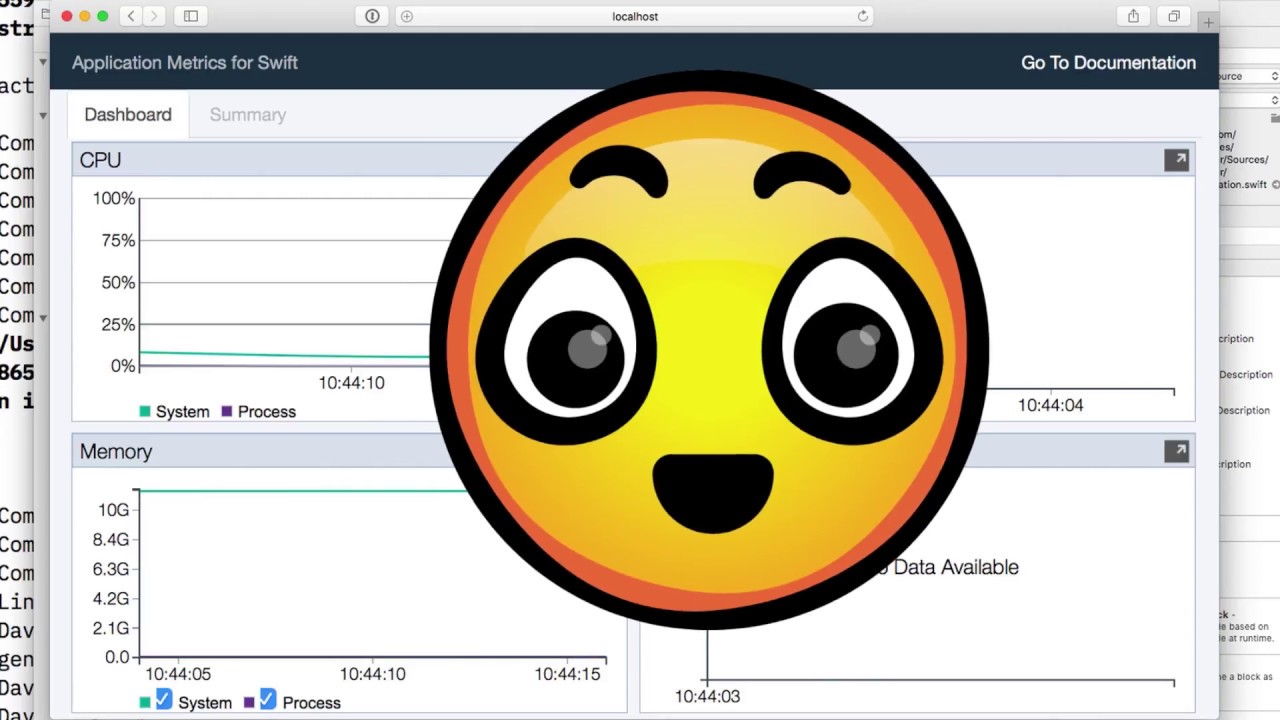Maximize the panel right of Memory chart
1280x720 pixels.
(x=1176, y=451)
